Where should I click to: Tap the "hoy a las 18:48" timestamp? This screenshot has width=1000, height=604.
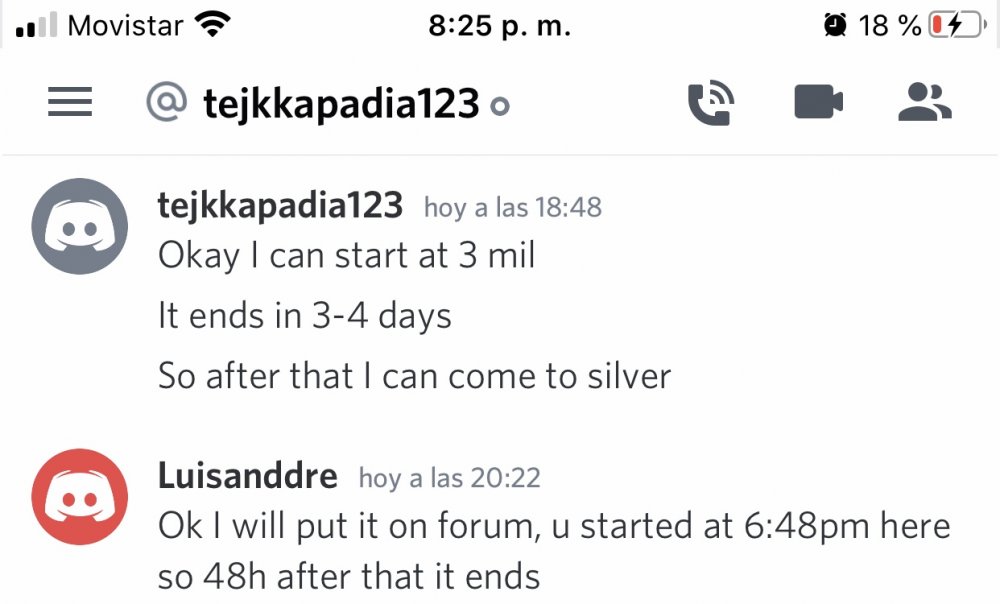[x=513, y=208]
